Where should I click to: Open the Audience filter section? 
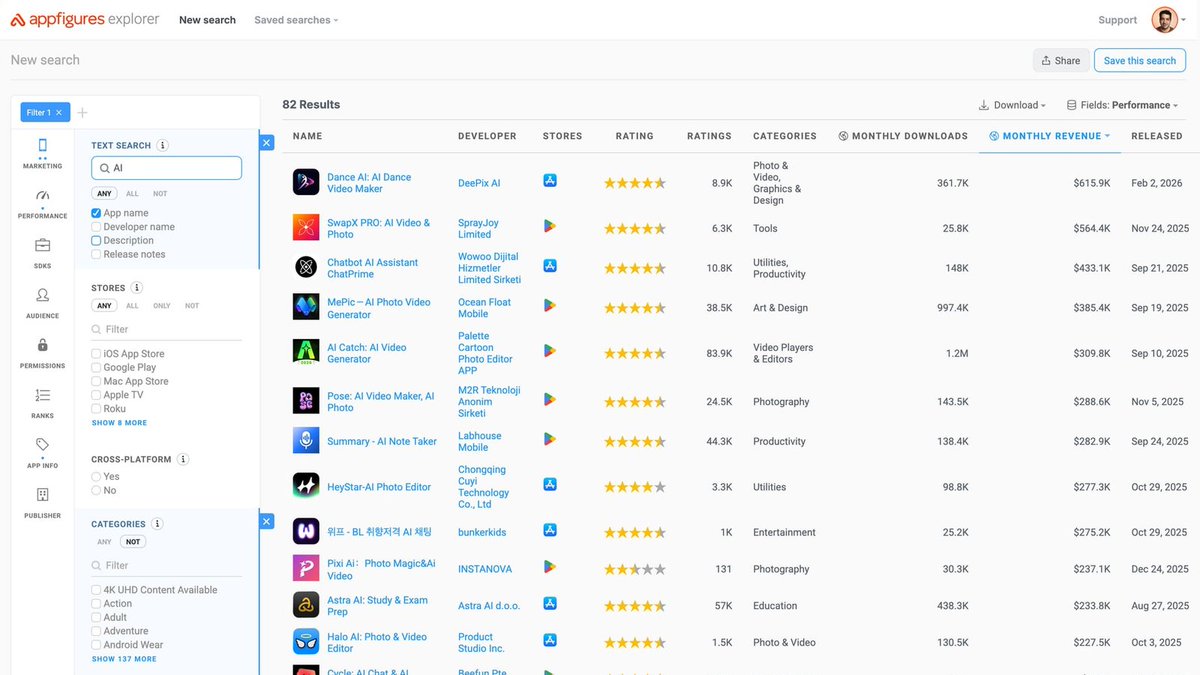tap(42, 303)
